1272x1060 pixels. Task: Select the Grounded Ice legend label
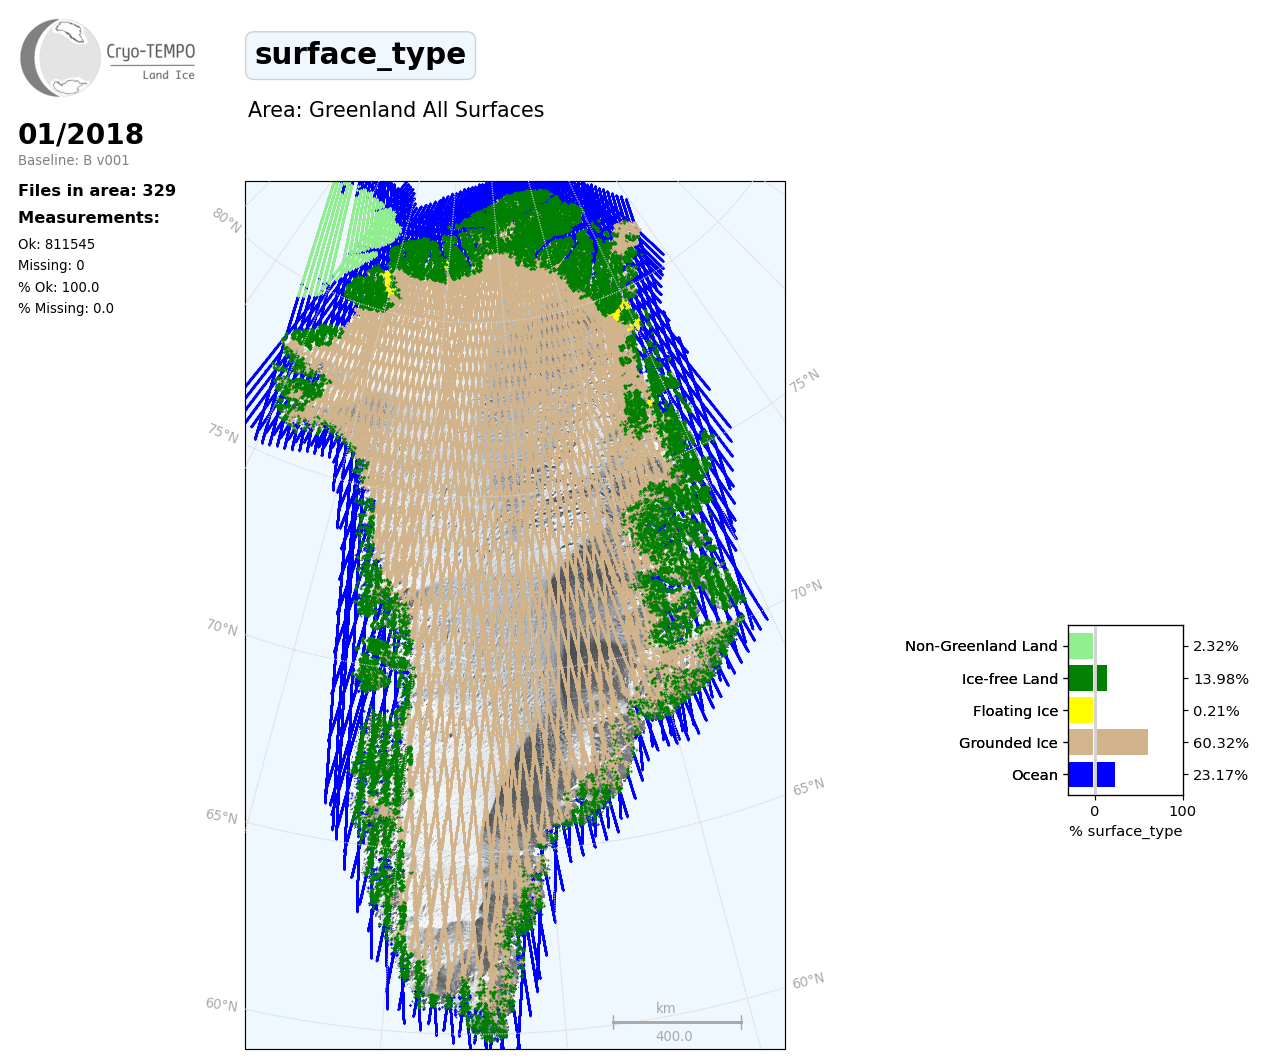1007,743
